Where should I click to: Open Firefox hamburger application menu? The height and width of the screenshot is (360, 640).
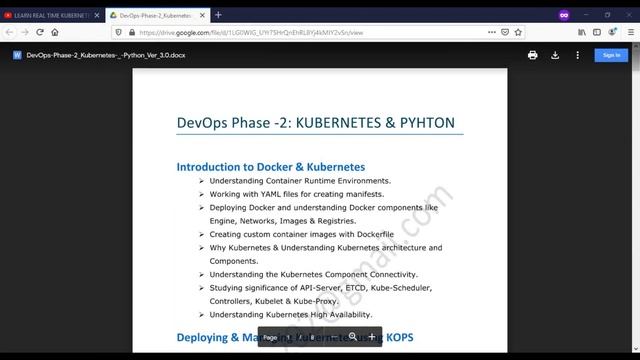pos(631,32)
